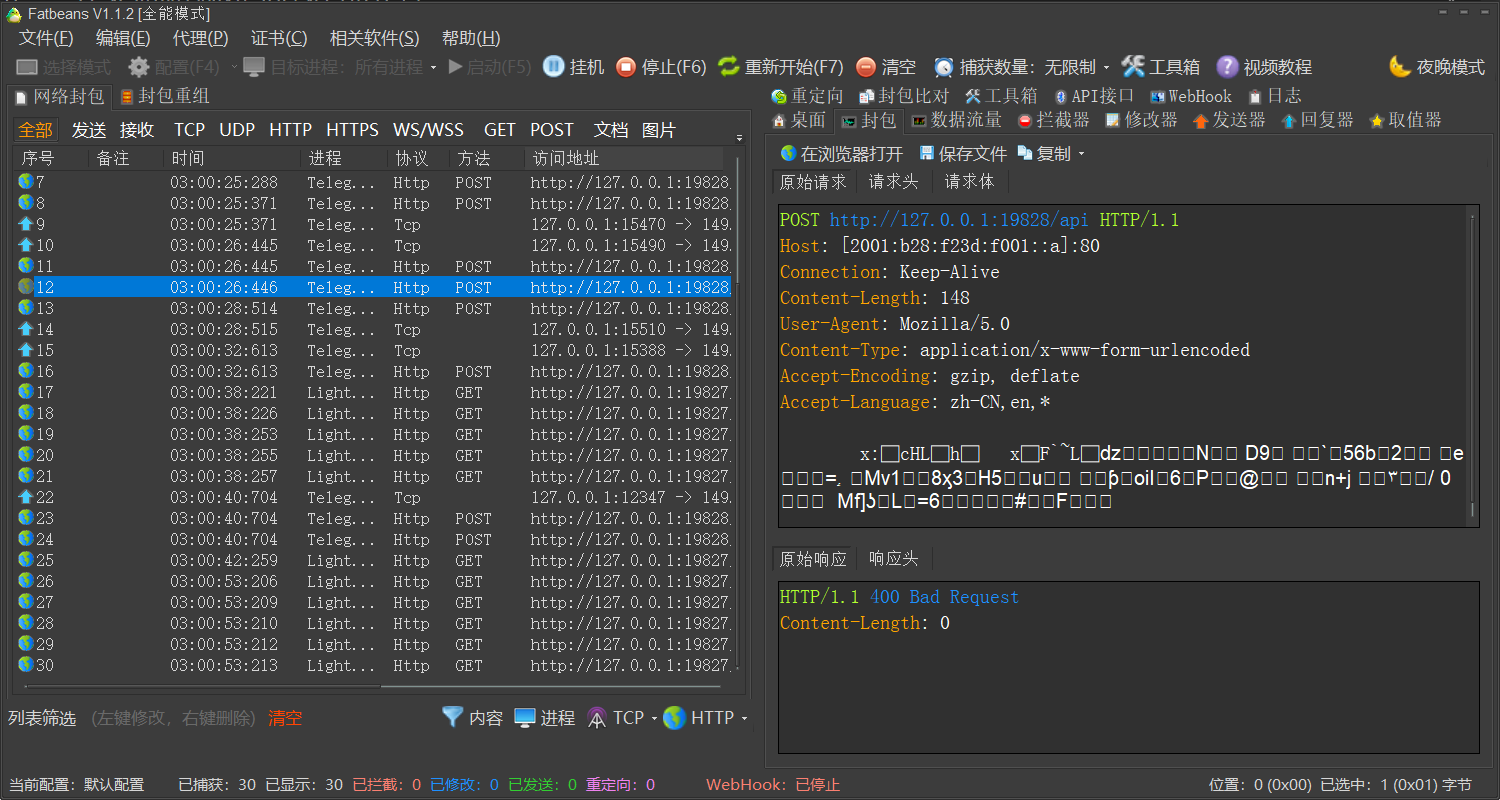Filter list by WS/WSS

coord(428,130)
